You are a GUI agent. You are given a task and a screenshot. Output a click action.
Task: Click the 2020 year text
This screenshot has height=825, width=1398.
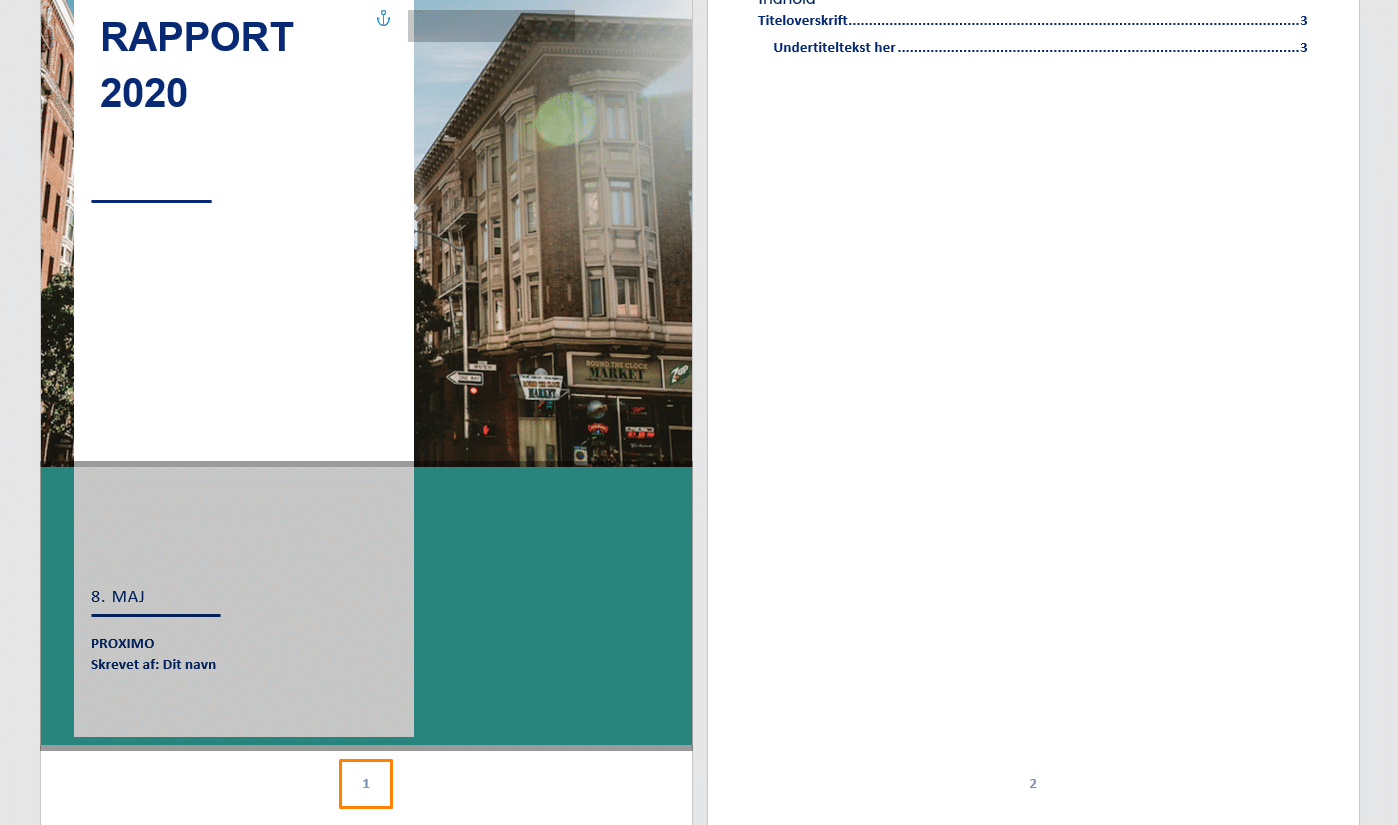tap(144, 94)
